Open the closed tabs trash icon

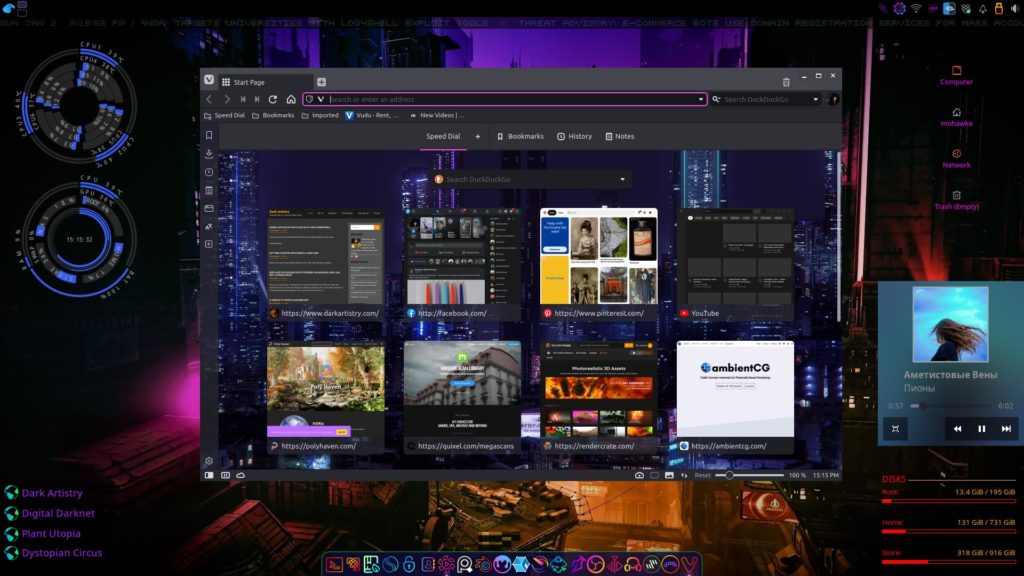[x=786, y=82]
